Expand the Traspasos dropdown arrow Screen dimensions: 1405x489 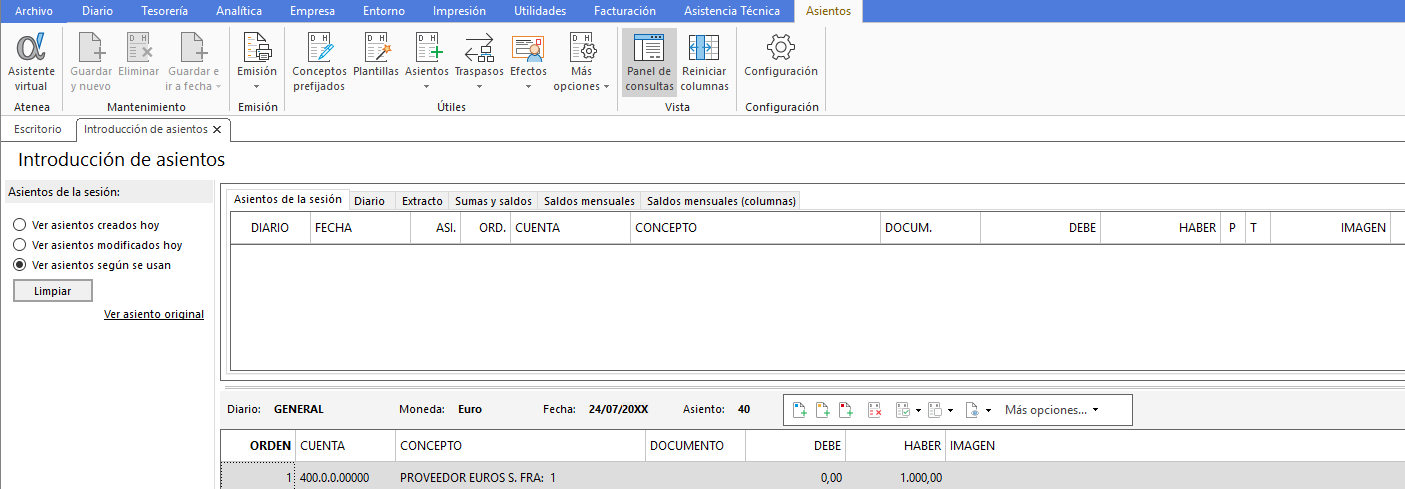479,87
